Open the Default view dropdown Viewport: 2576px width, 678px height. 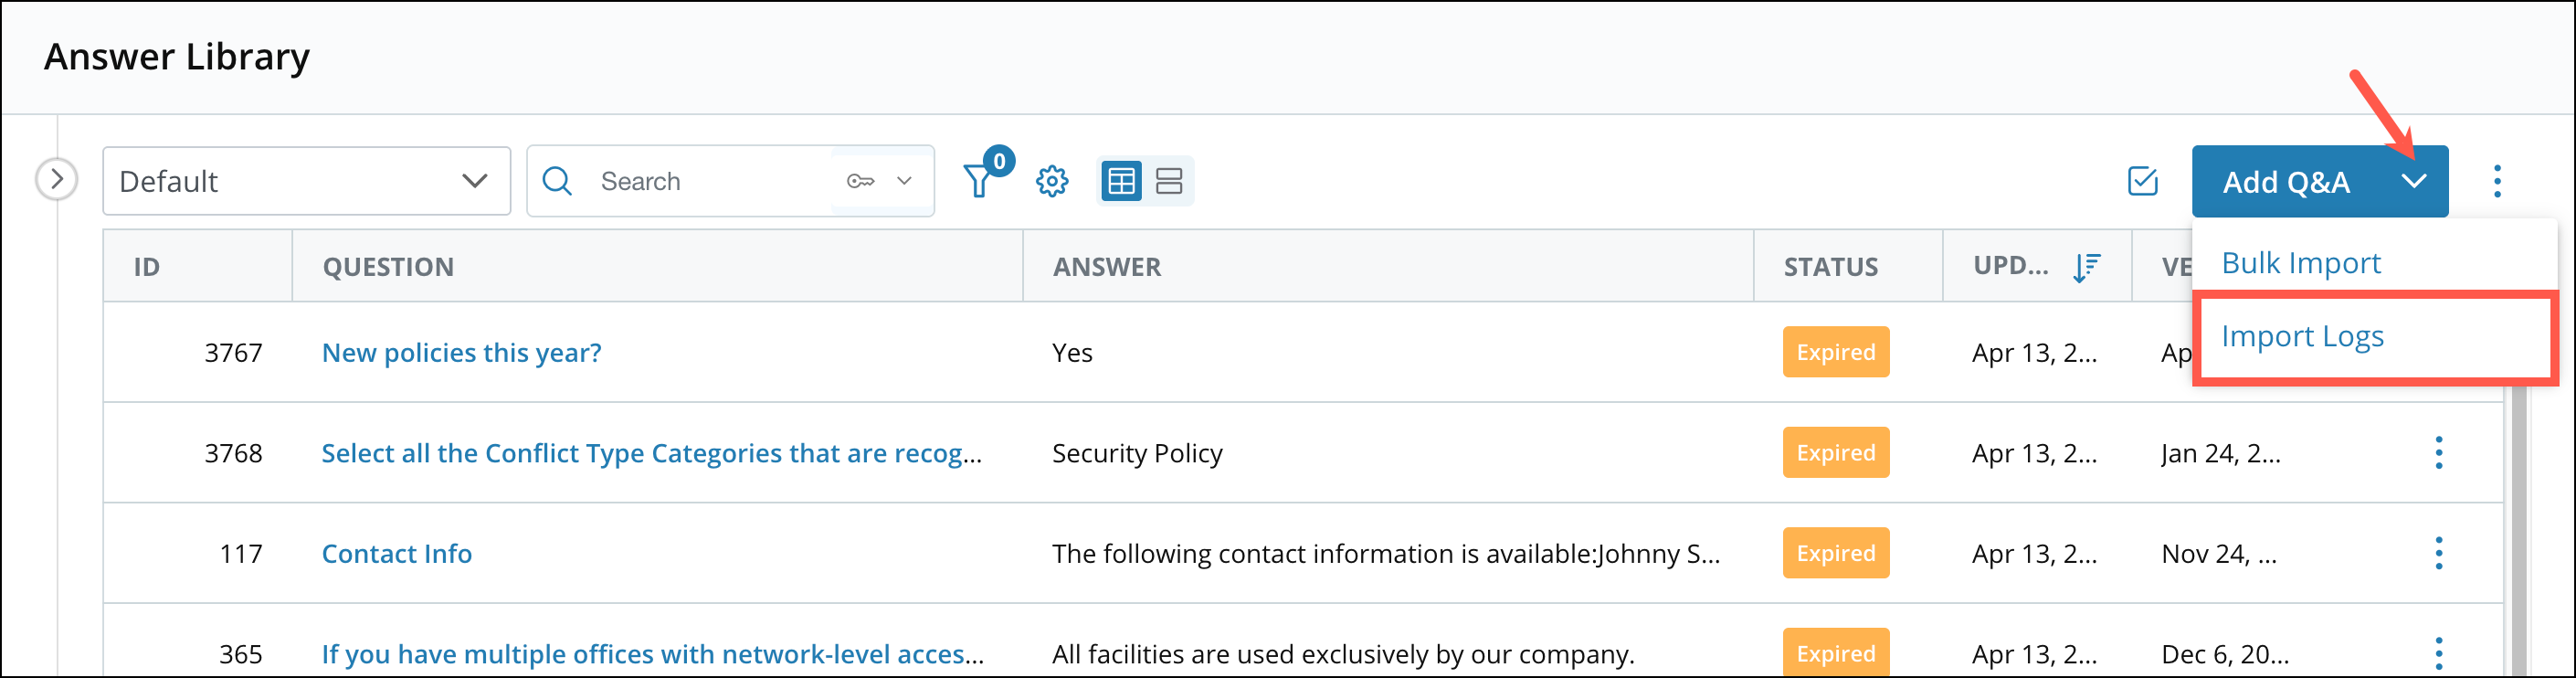click(x=306, y=181)
